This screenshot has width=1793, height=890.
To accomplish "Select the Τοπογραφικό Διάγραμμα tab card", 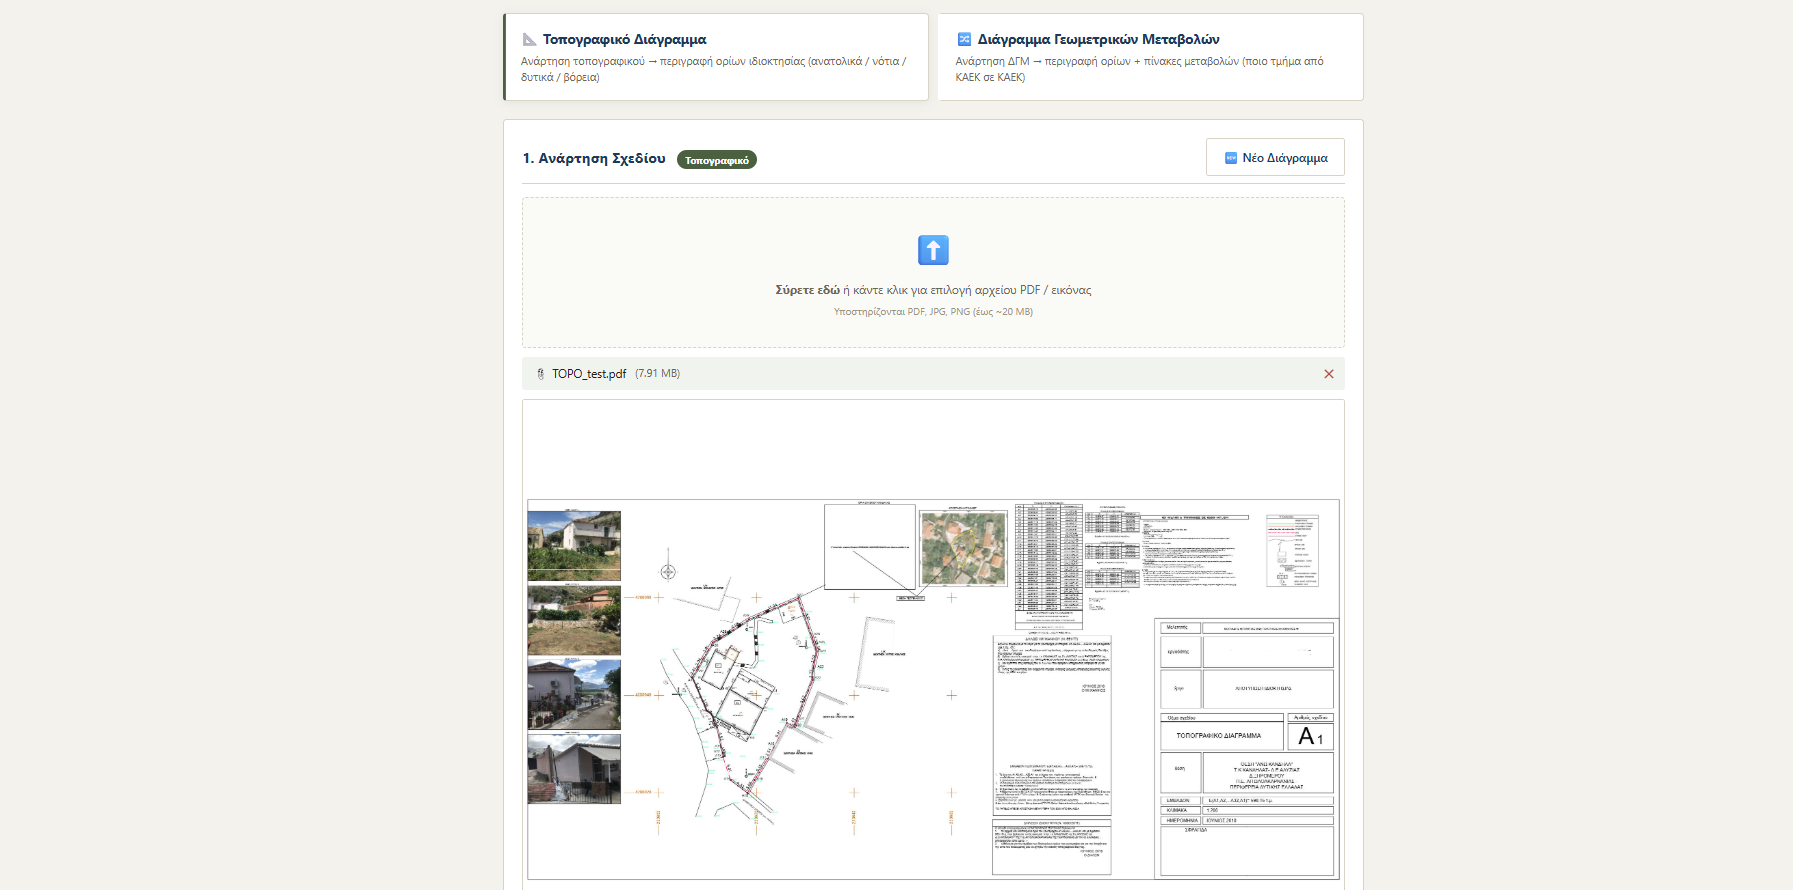I will pos(716,57).
